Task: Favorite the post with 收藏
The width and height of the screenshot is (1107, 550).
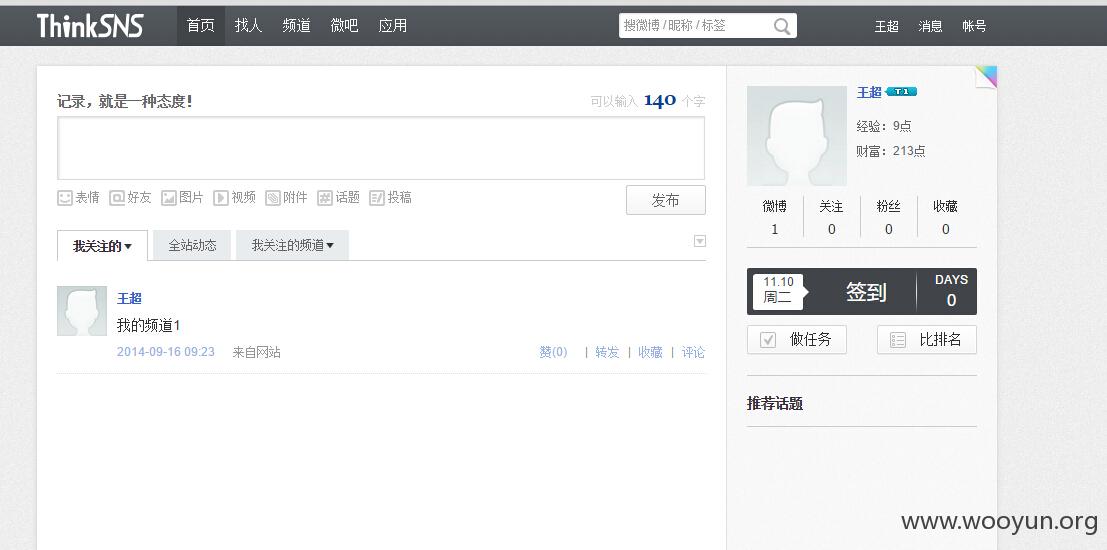Action: pos(650,352)
